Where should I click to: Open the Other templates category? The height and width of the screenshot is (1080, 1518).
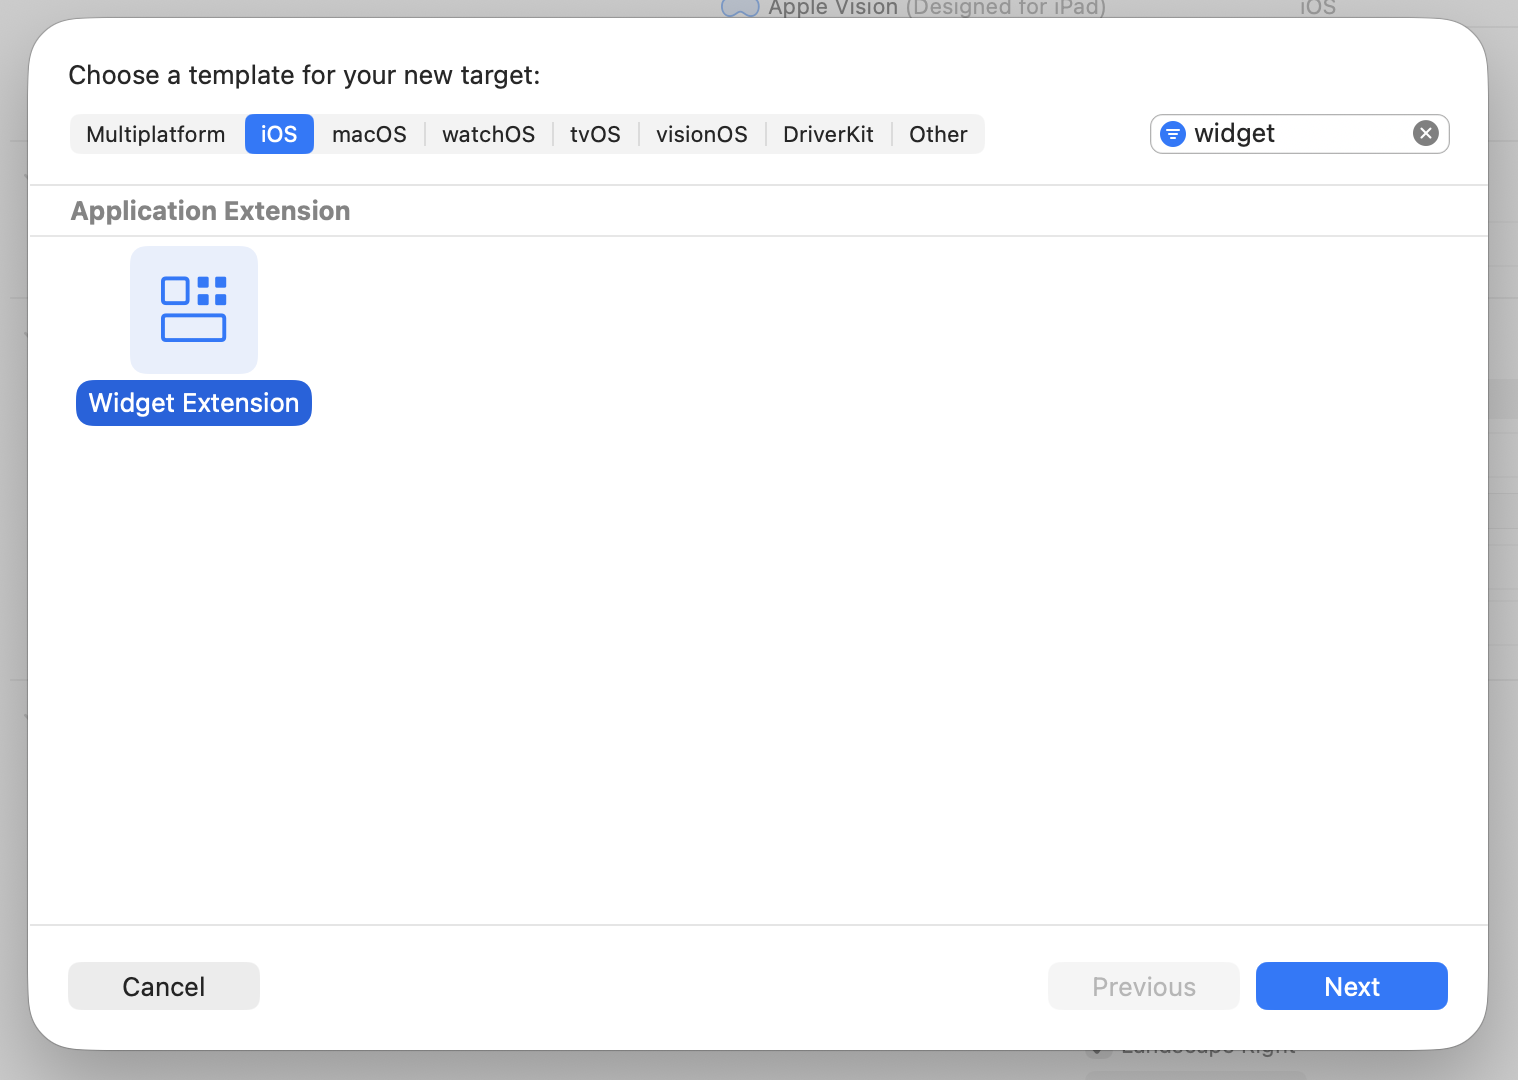tap(937, 133)
